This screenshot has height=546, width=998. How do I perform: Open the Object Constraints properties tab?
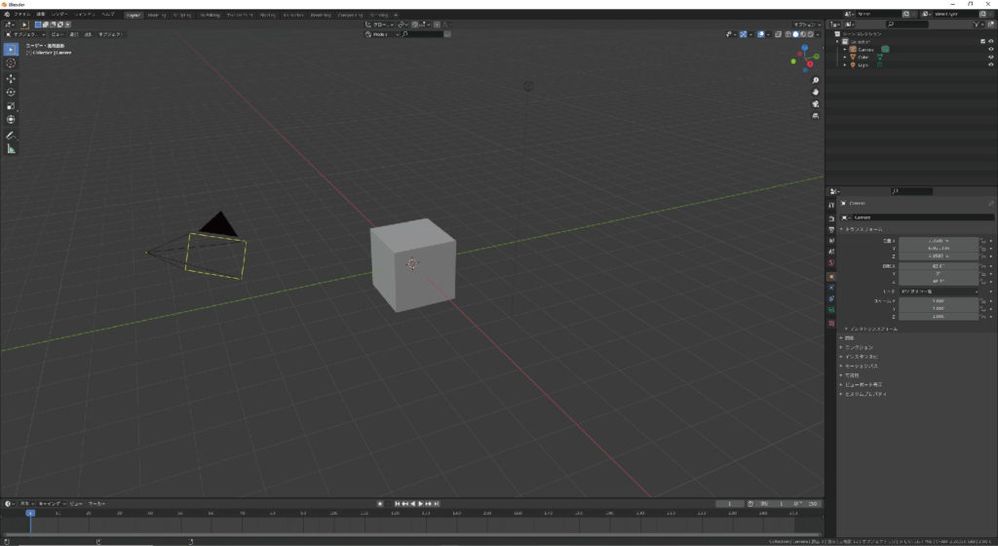point(831,298)
